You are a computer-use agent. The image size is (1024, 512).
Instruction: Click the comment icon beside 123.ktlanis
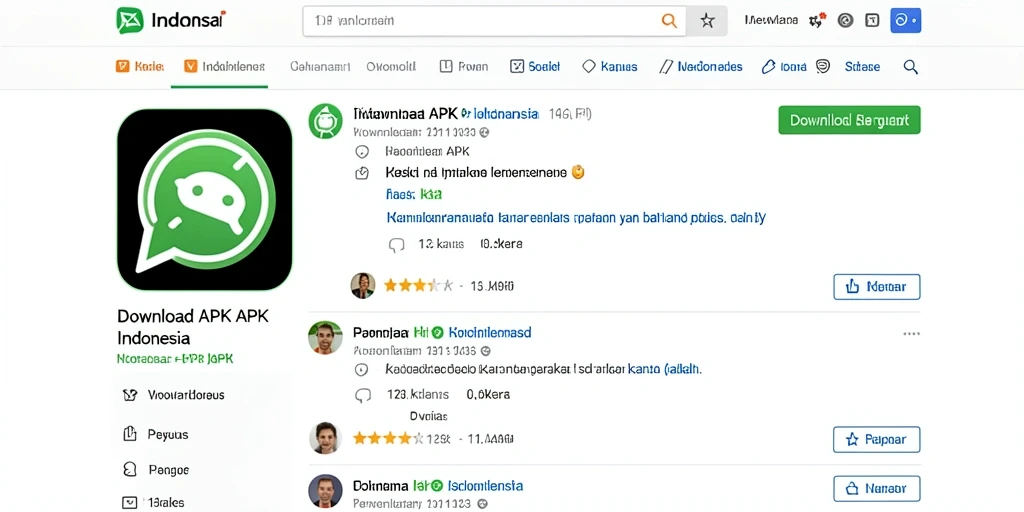[x=362, y=395]
